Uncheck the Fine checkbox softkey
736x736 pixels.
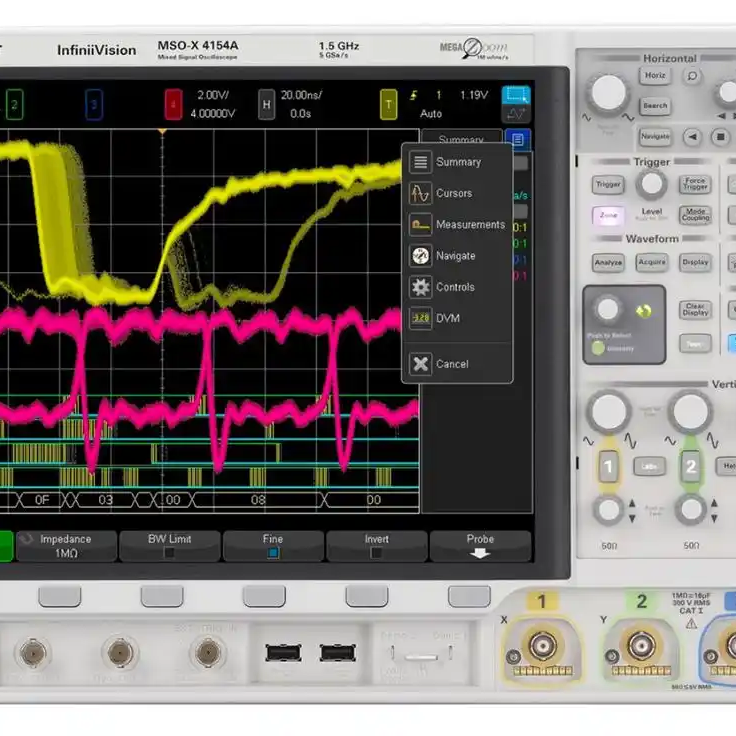[x=273, y=546]
